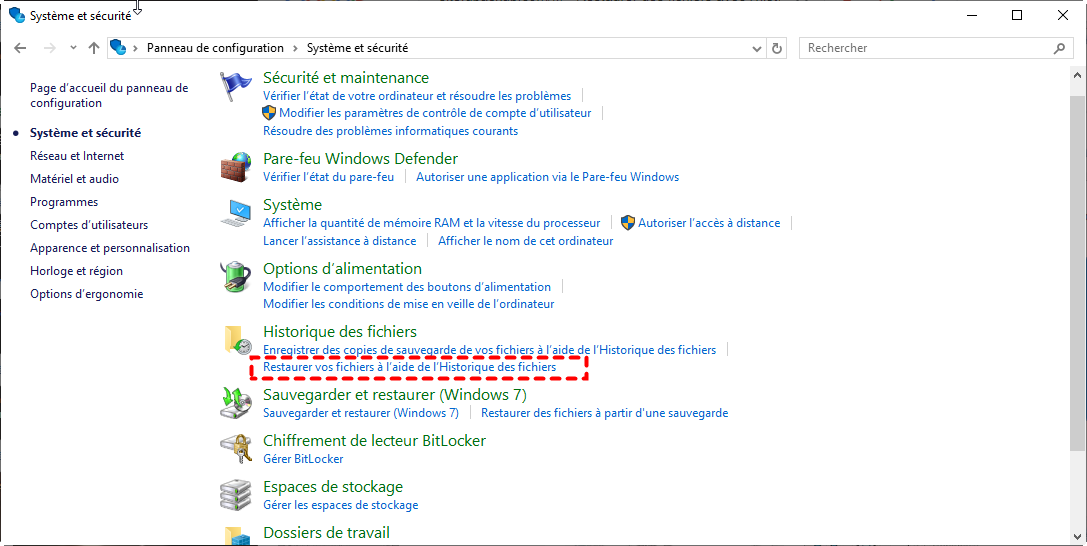Image resolution: width=1087 pixels, height=546 pixels.
Task: Click Autoriser l'accès à distance
Action: 708,223
